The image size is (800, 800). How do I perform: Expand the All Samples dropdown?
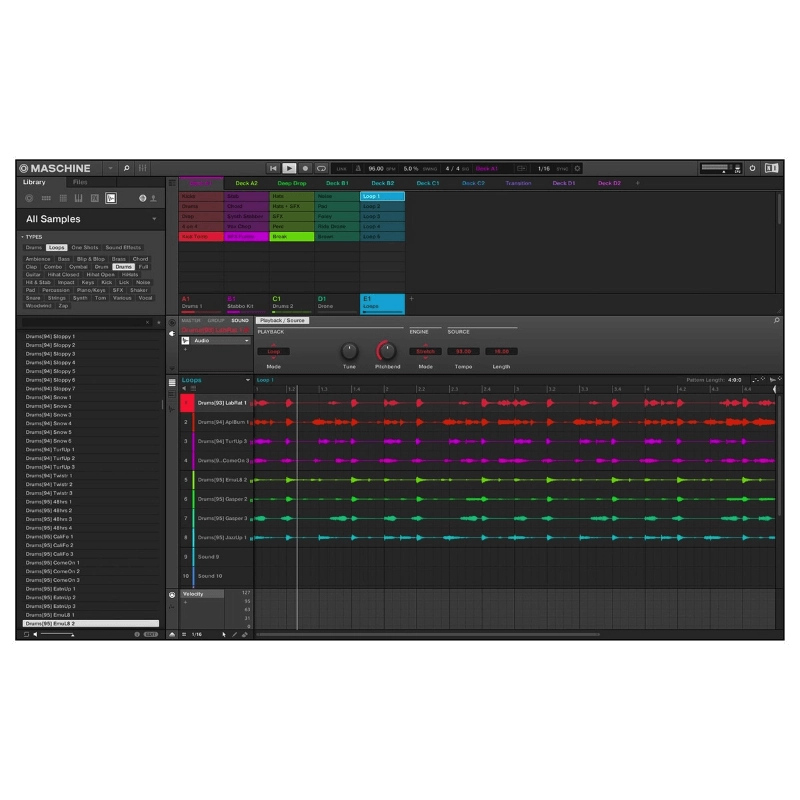coord(155,219)
